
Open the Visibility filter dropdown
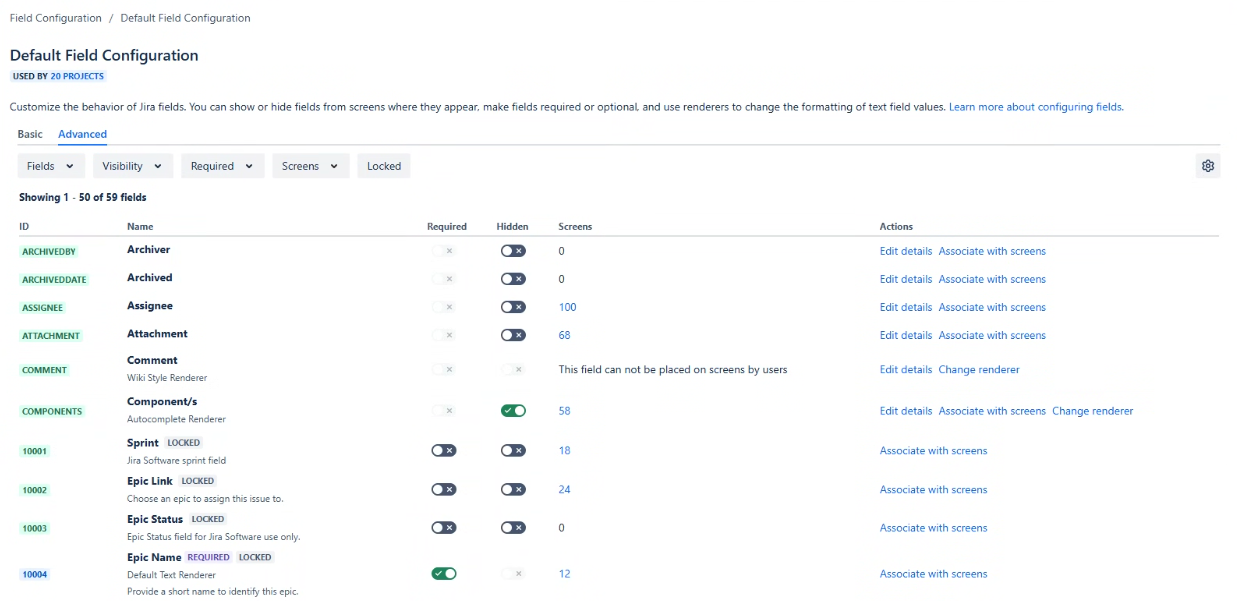[x=133, y=166]
